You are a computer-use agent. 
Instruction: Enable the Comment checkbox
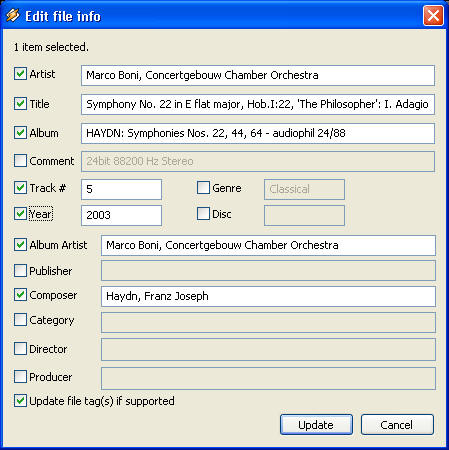click(20, 161)
